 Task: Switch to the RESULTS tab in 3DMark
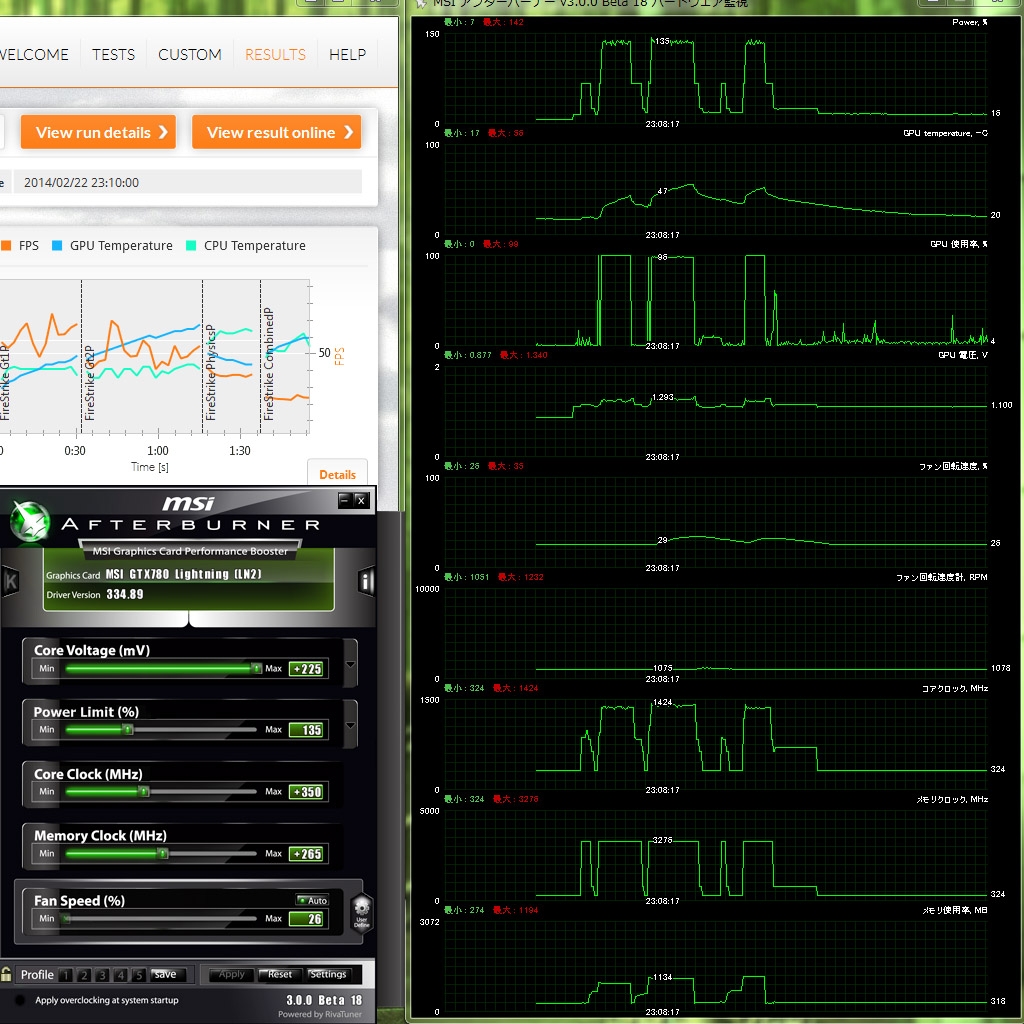click(x=275, y=54)
